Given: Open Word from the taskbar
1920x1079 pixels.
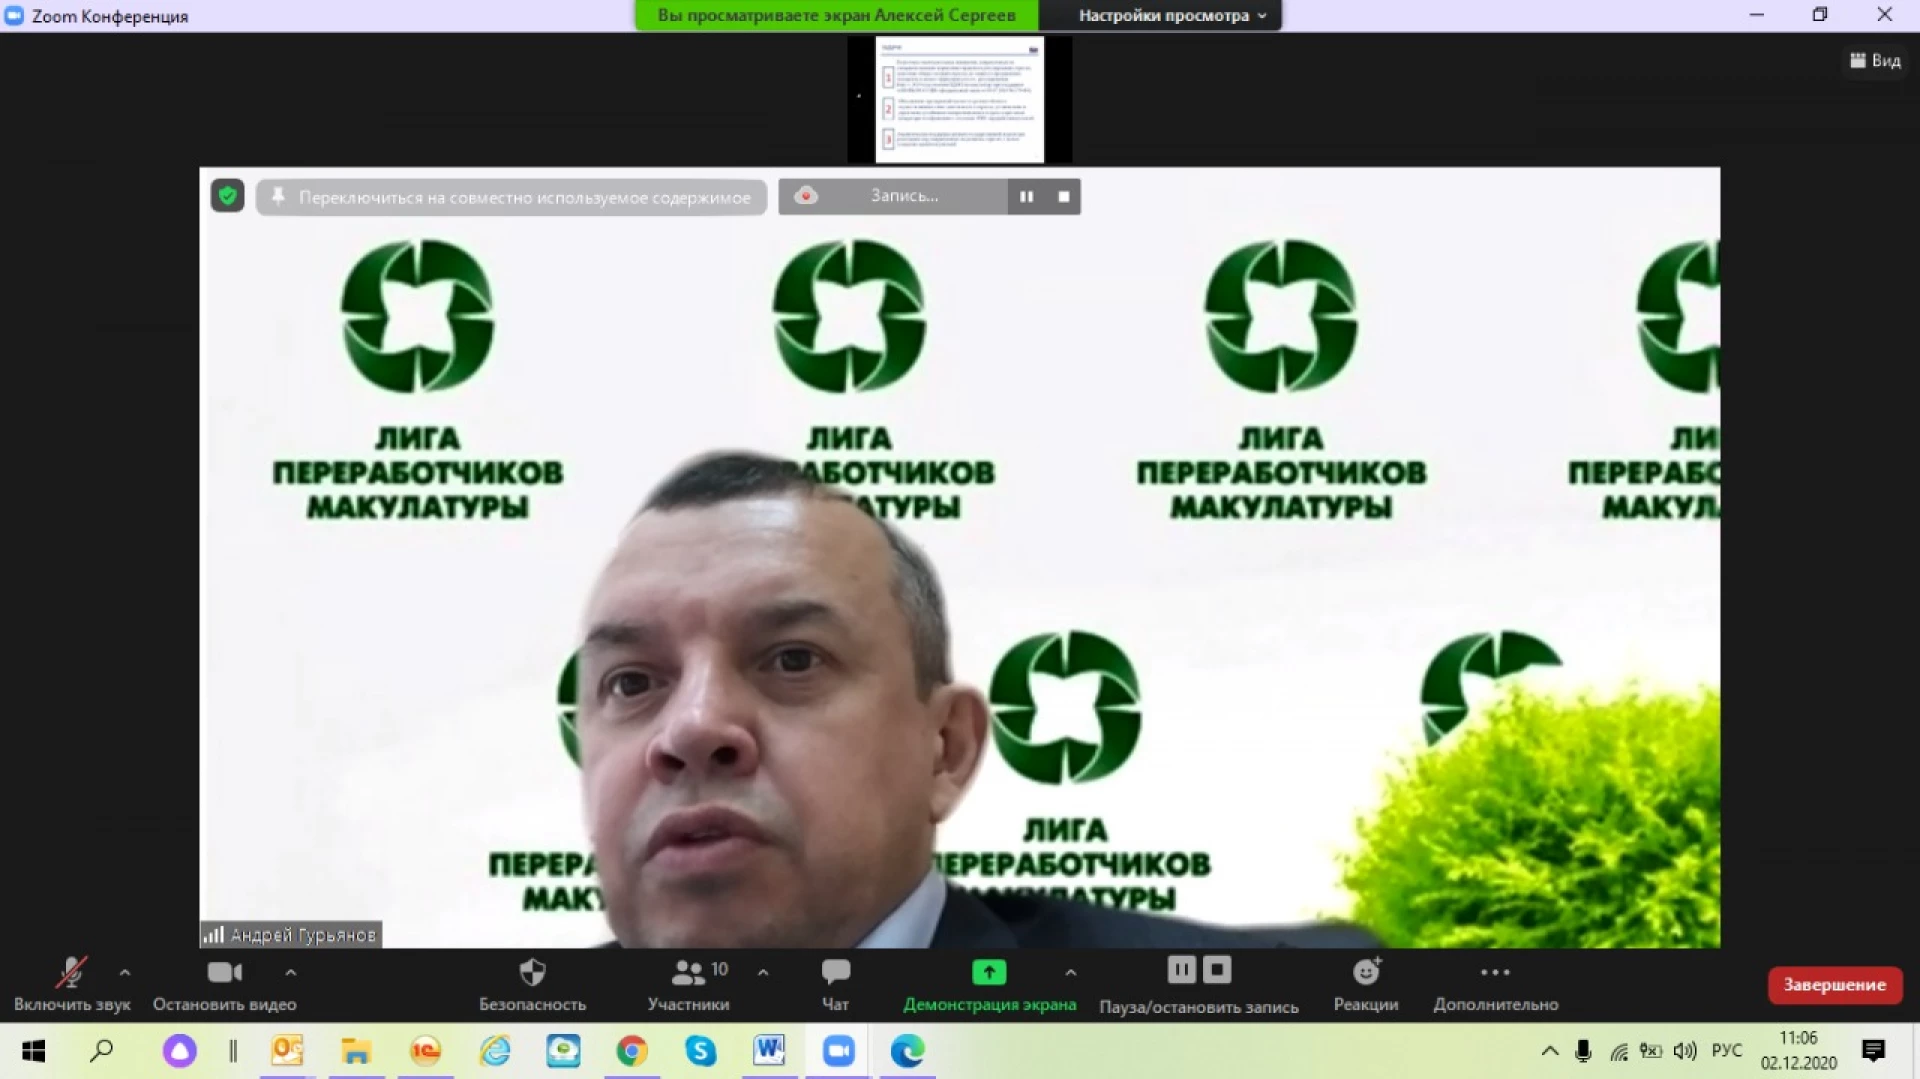Looking at the screenshot, I should (x=769, y=1051).
